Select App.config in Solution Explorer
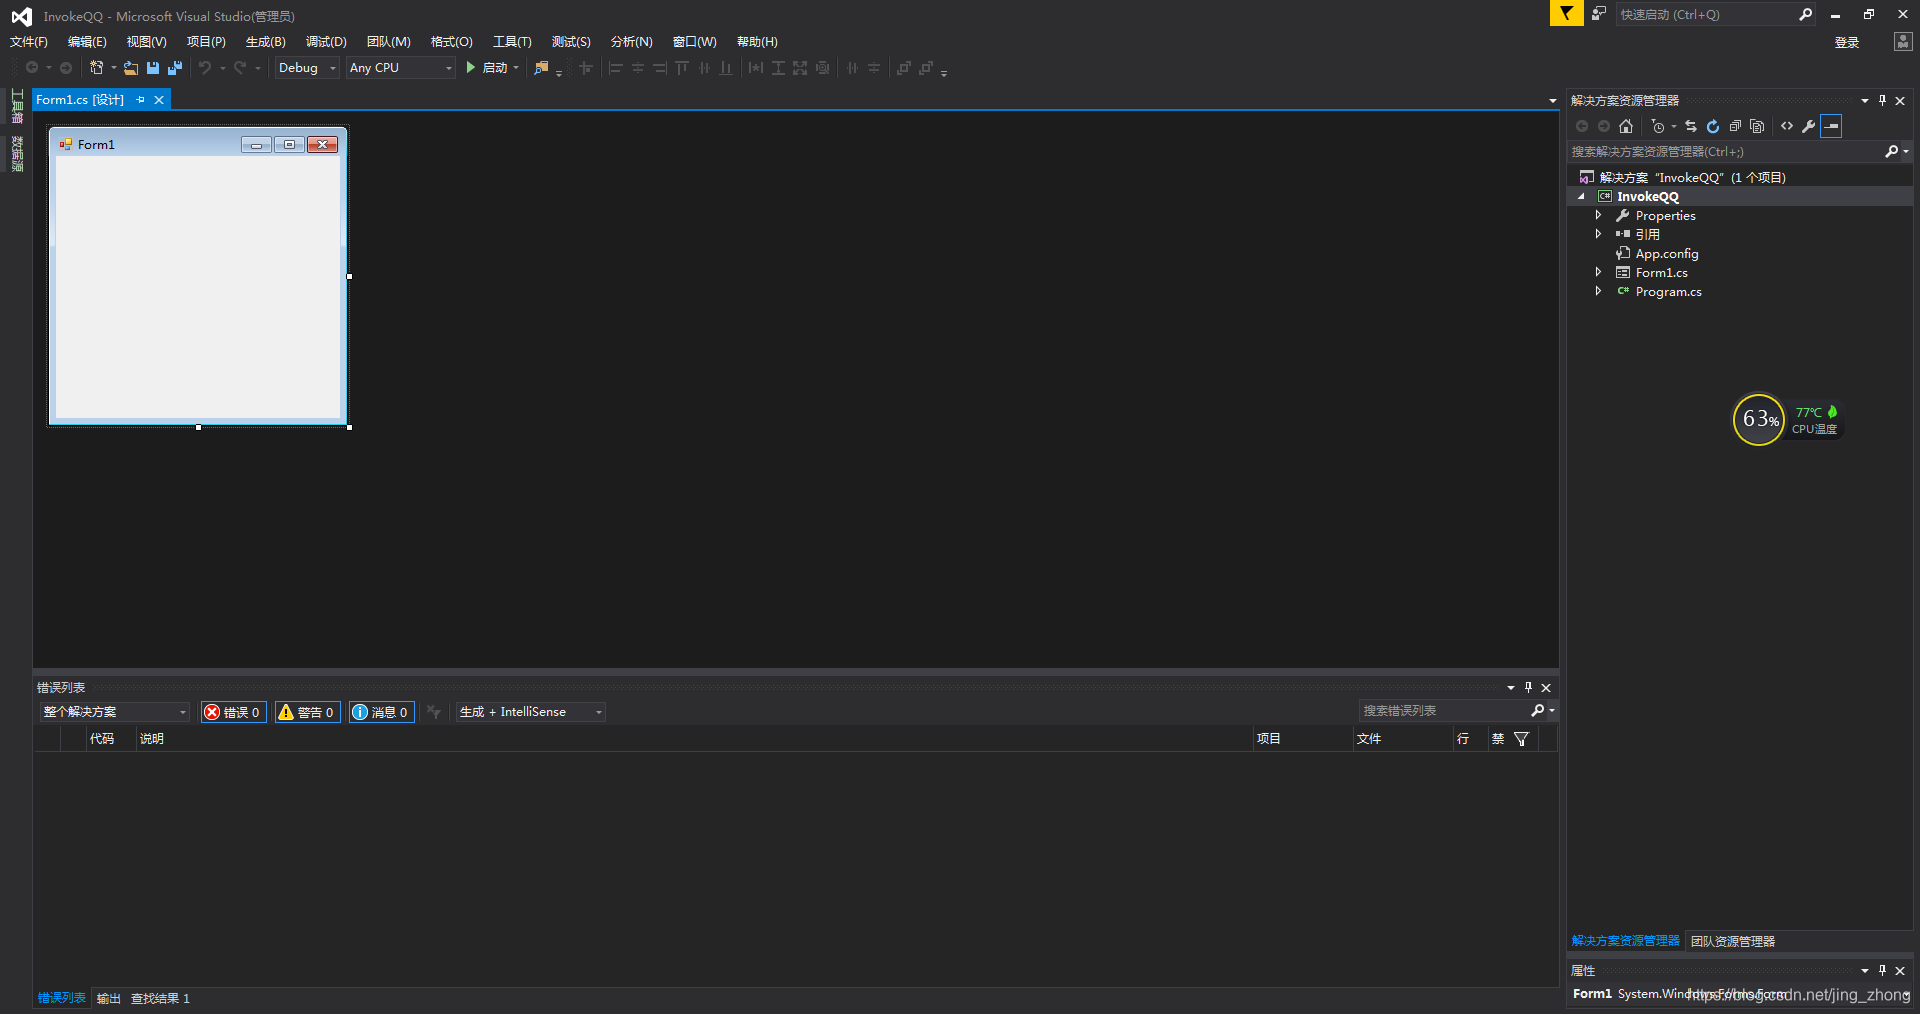This screenshot has height=1014, width=1920. click(x=1666, y=254)
